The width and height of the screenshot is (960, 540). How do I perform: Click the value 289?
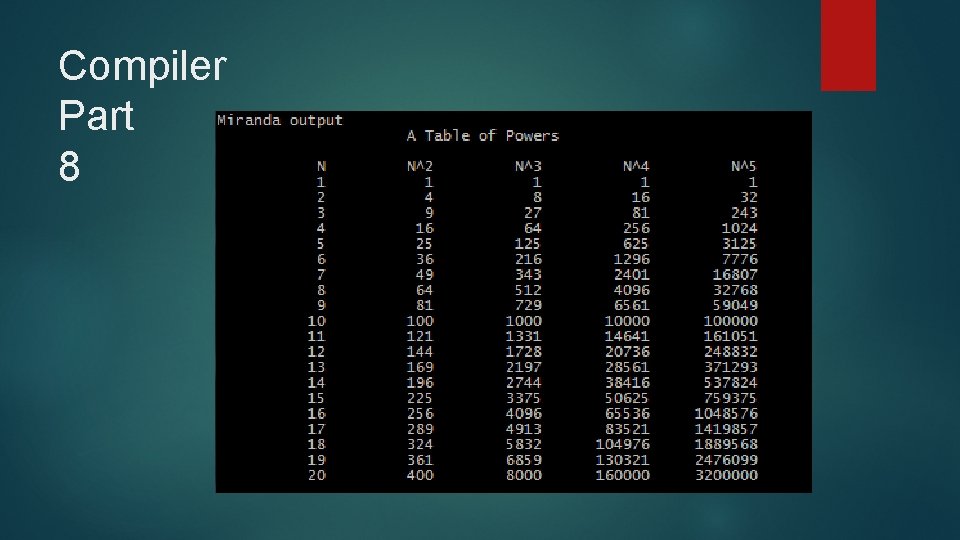coord(420,429)
